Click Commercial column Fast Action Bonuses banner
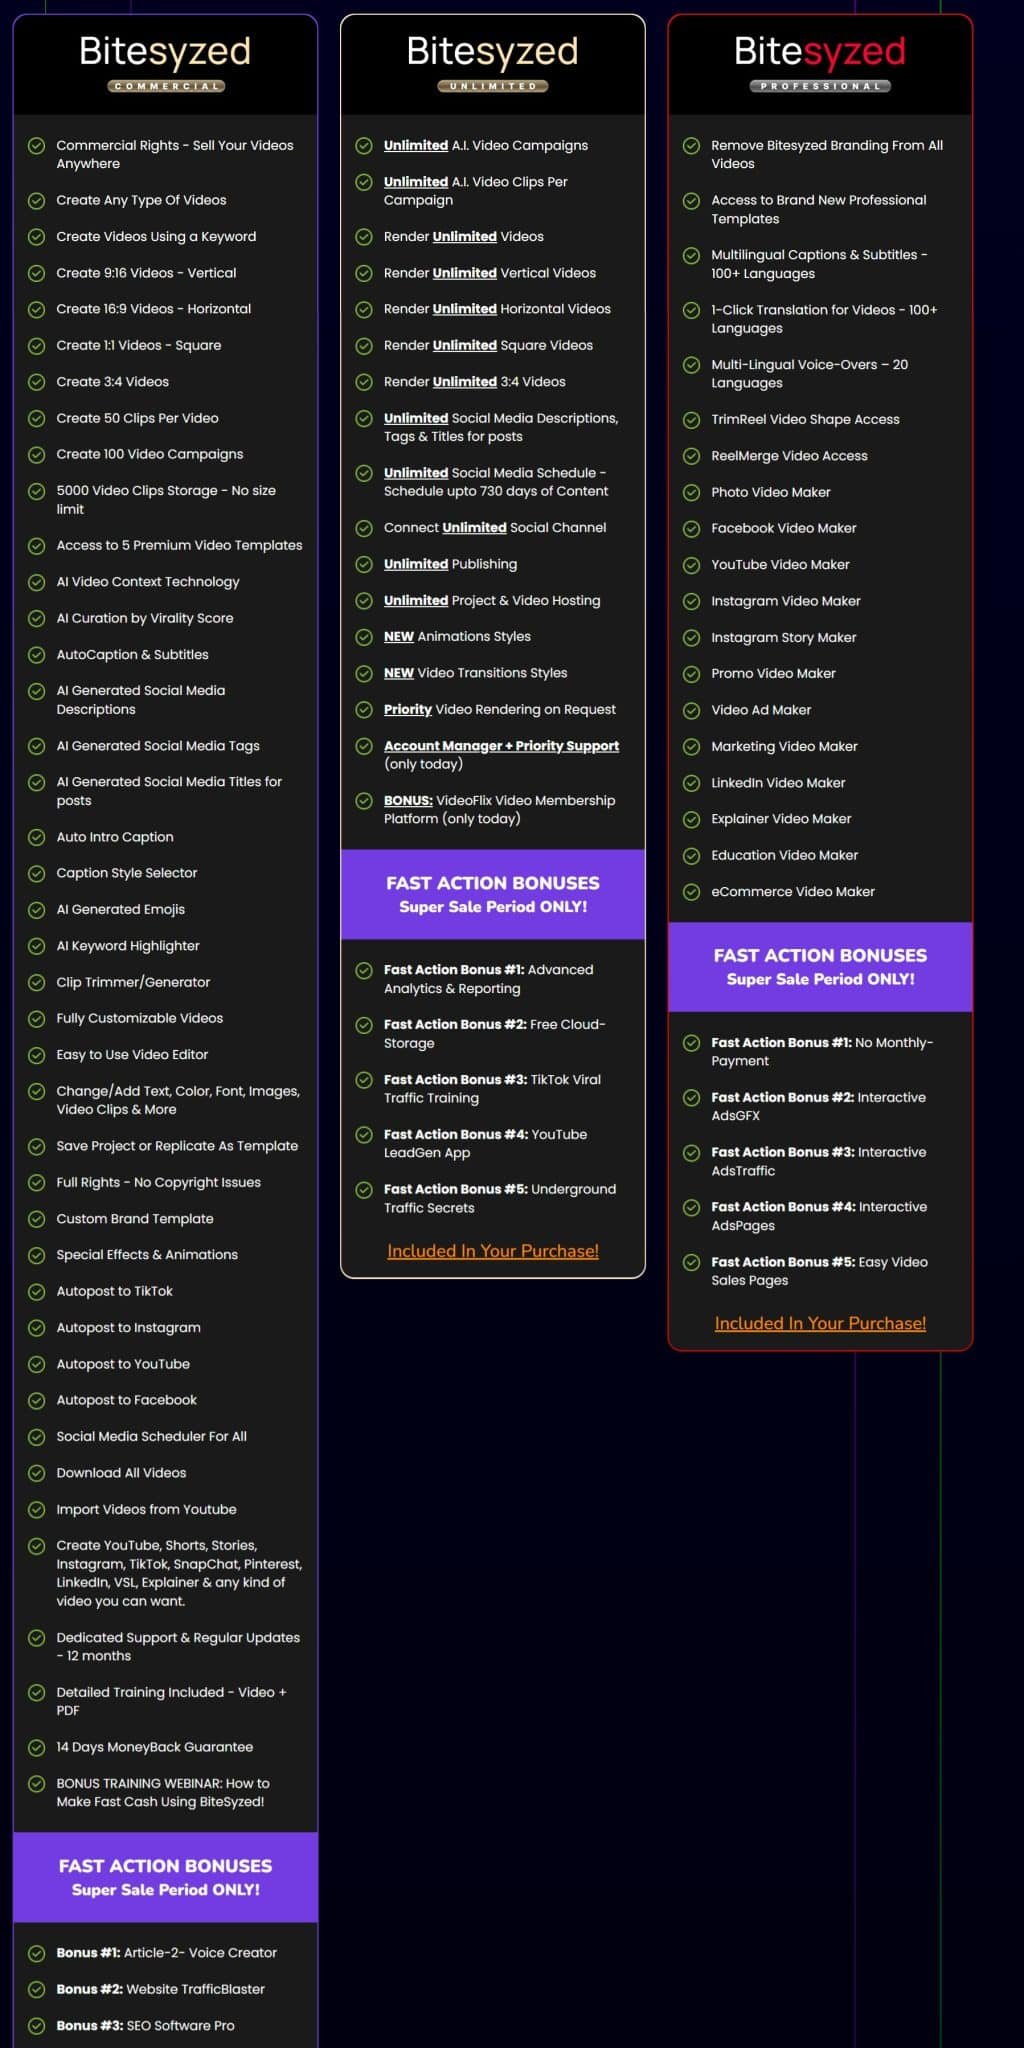The height and width of the screenshot is (2048, 1024). (165, 1877)
